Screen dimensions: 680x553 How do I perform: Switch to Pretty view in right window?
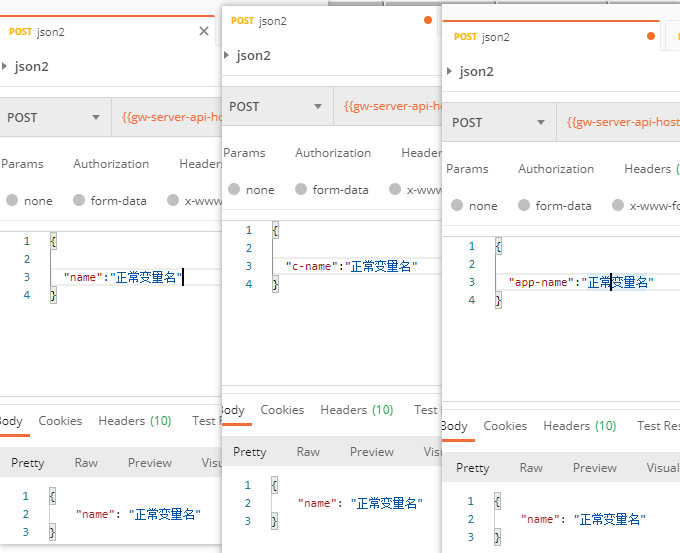click(x=473, y=468)
